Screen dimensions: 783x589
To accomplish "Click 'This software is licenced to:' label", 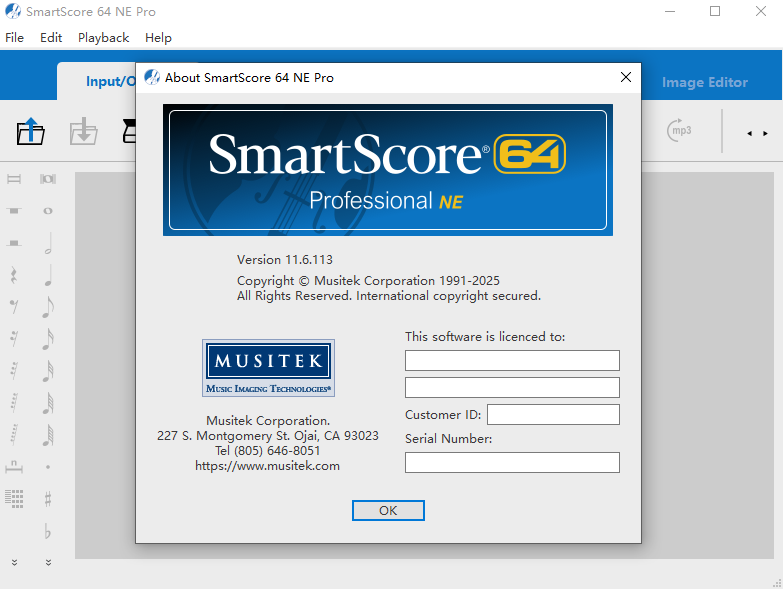I will click(485, 336).
